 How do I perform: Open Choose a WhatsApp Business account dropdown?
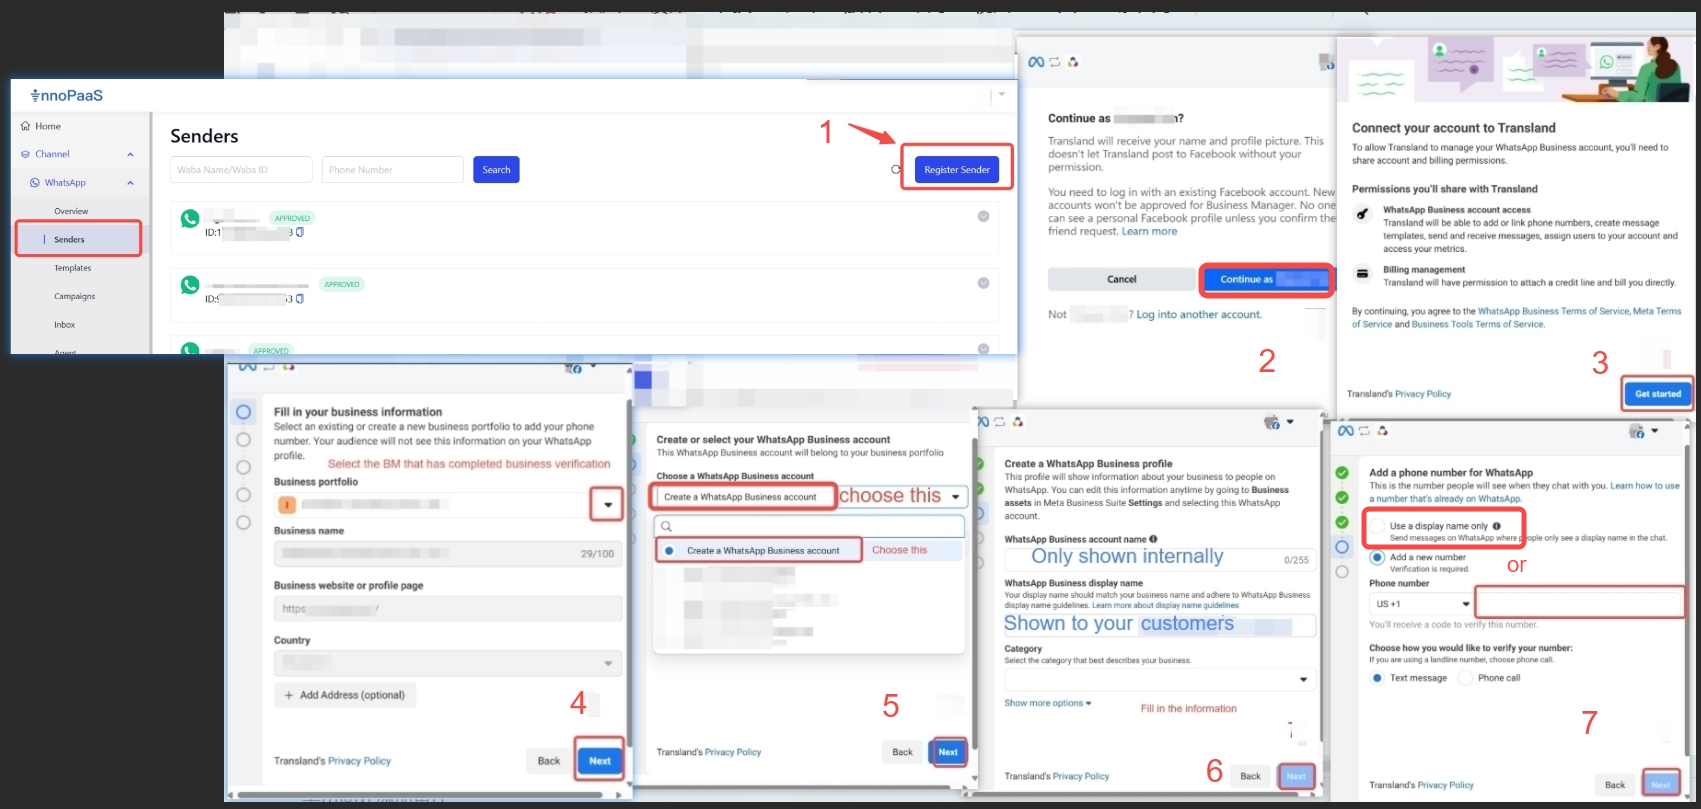pyautogui.click(x=811, y=497)
